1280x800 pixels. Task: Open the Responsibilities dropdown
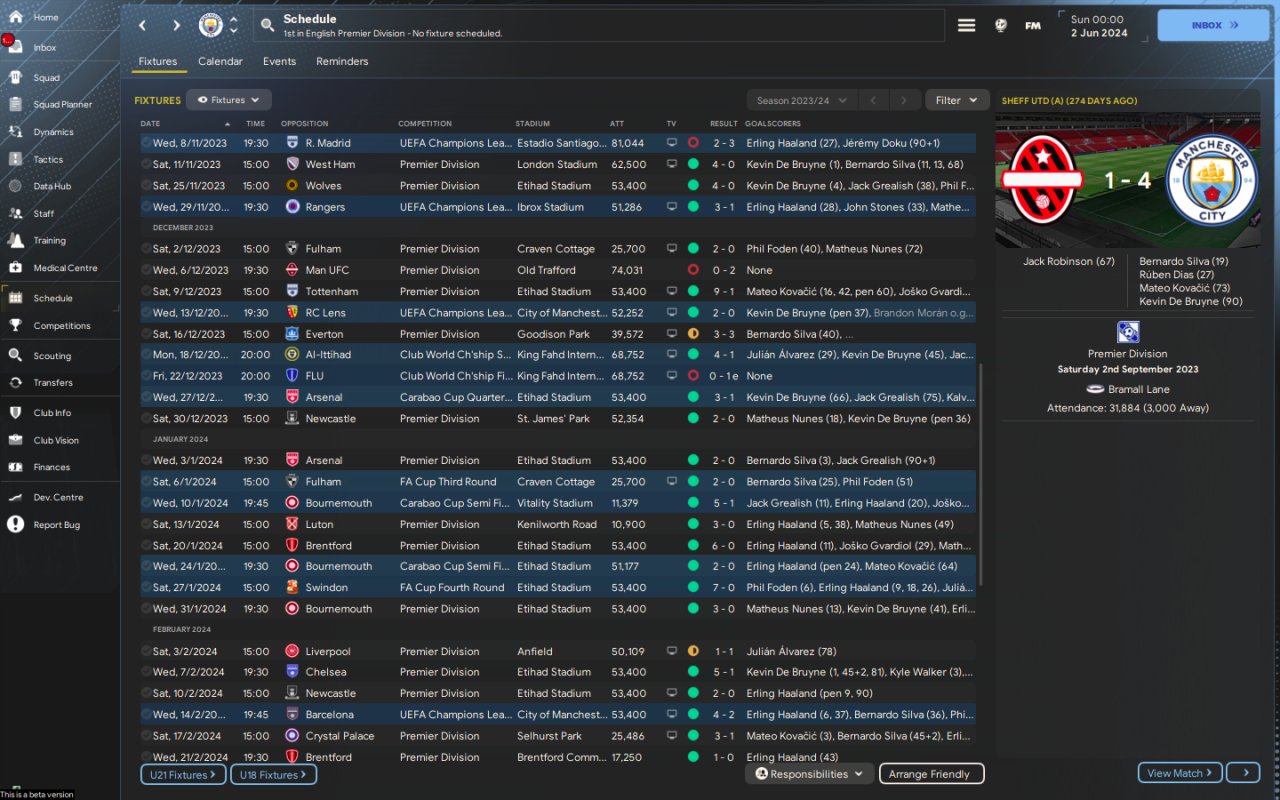(809, 774)
